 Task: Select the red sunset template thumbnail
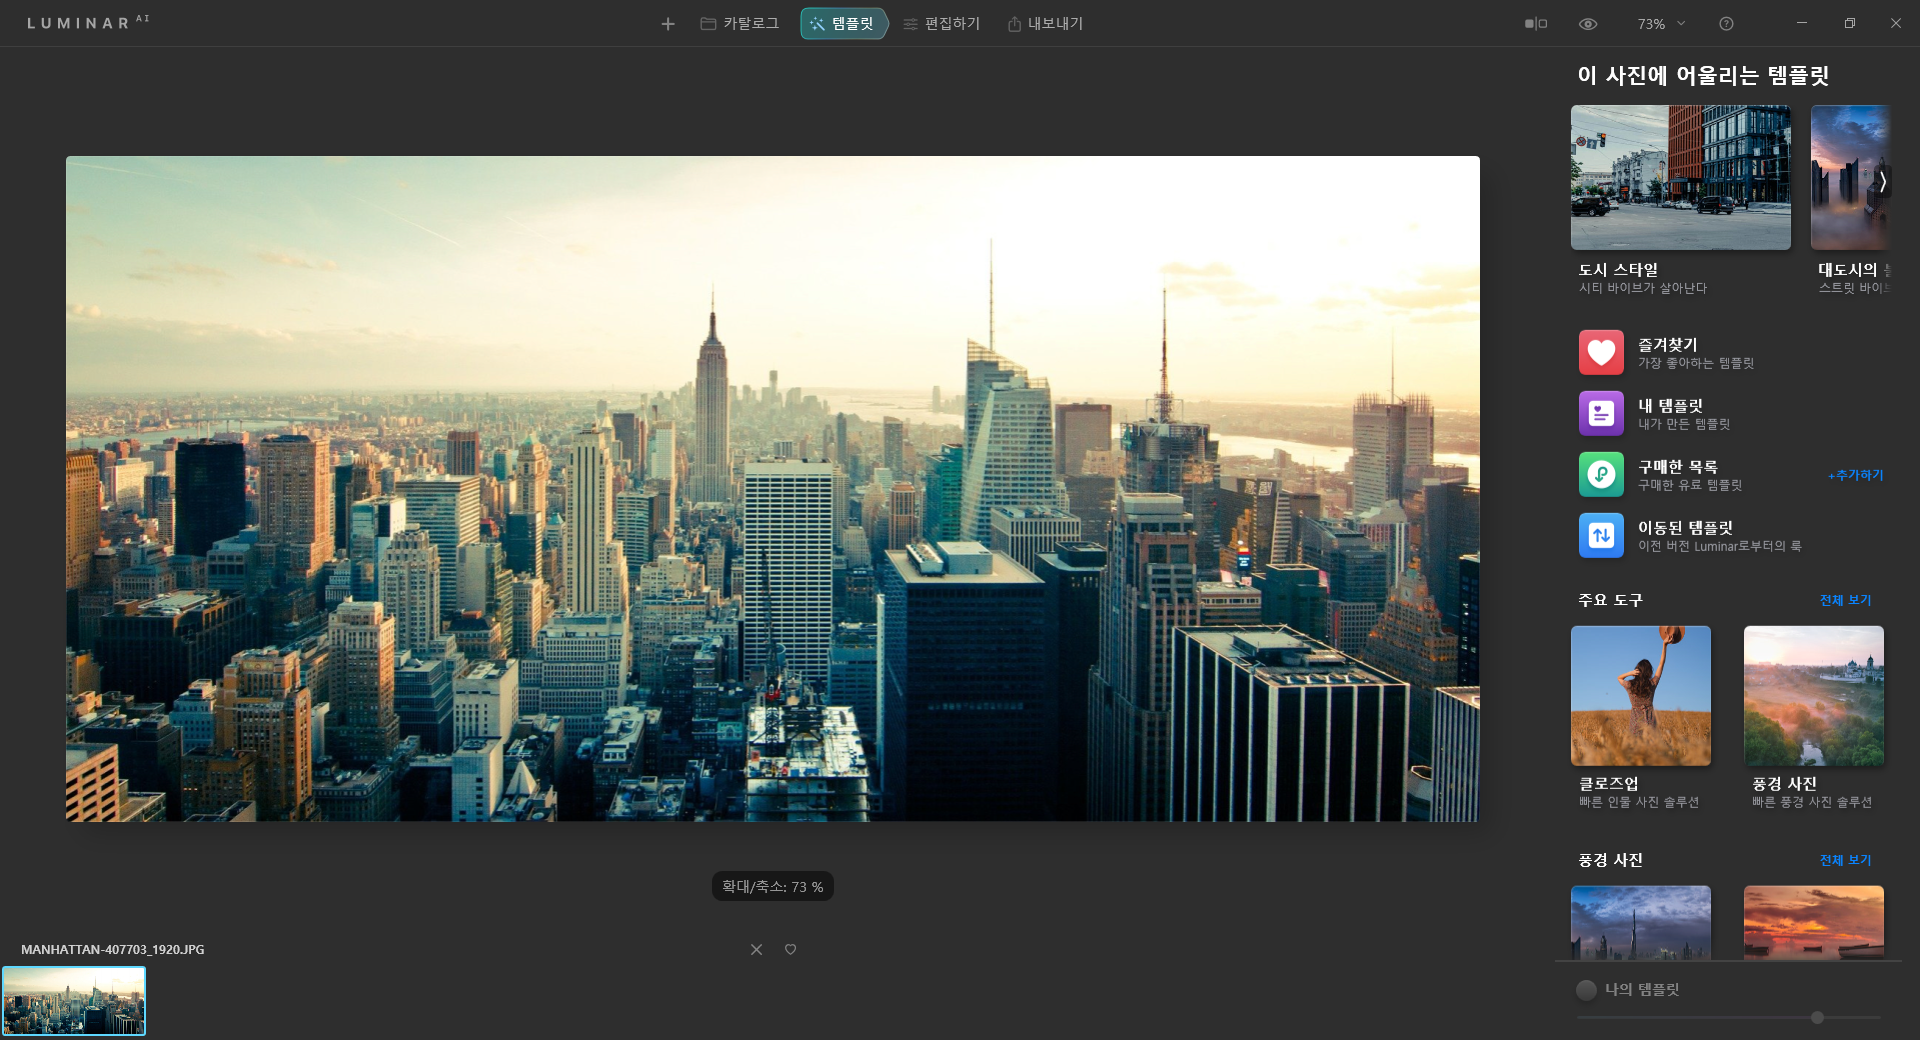click(1813, 922)
